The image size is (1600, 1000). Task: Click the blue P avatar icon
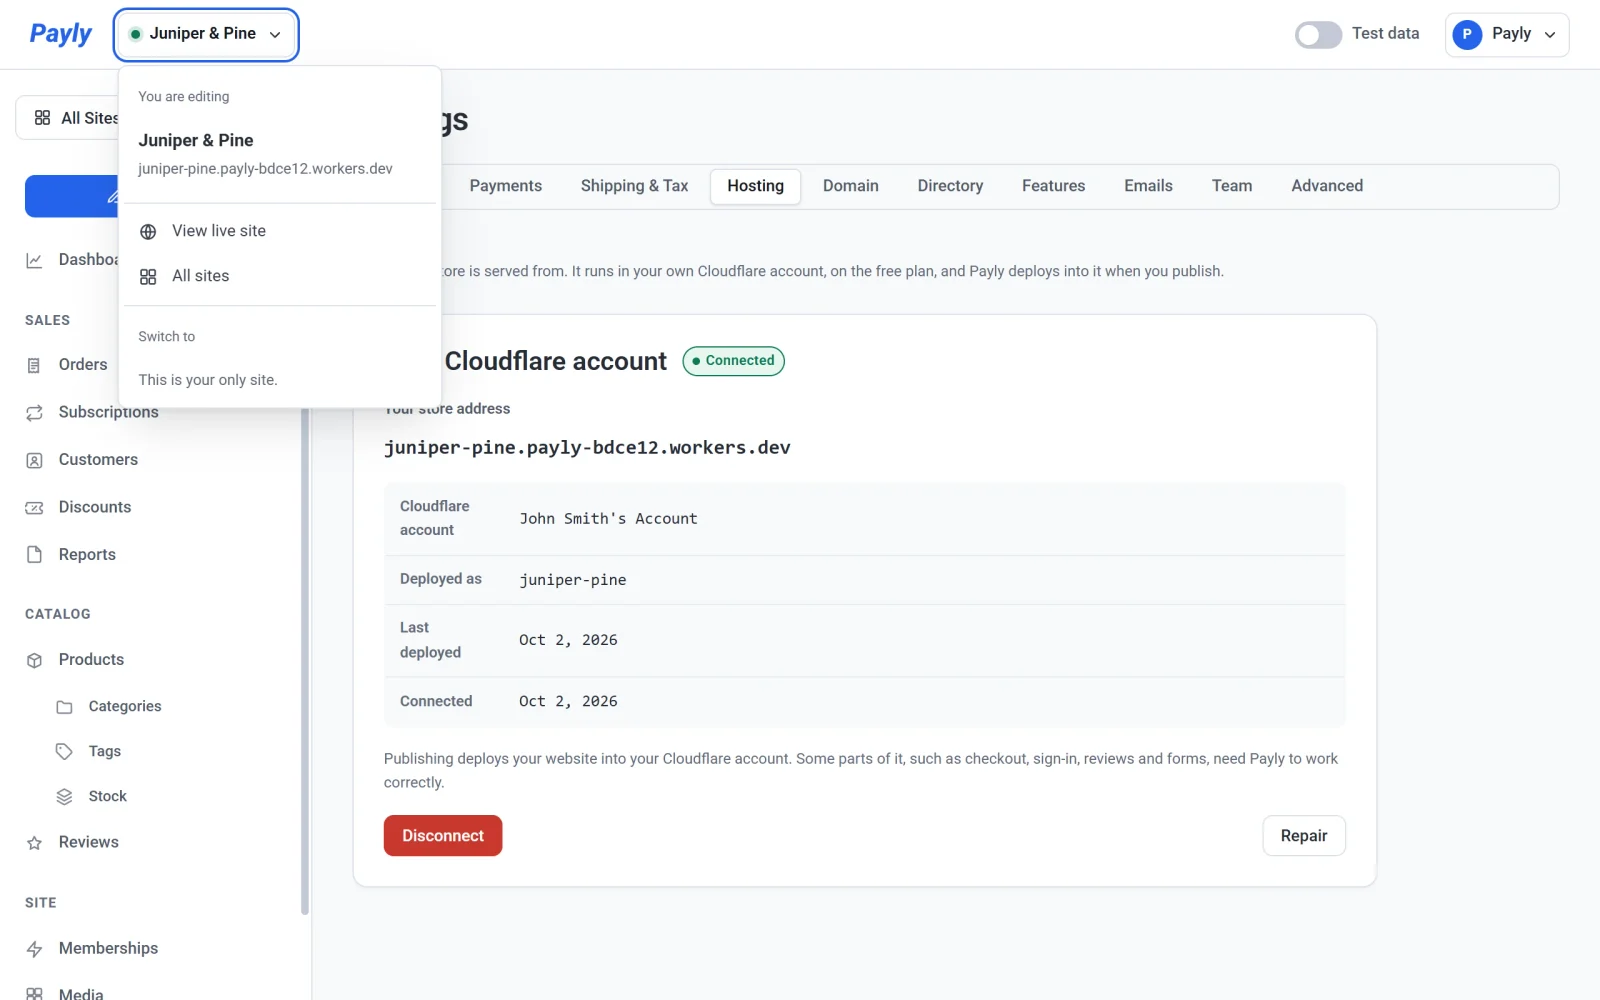point(1467,34)
